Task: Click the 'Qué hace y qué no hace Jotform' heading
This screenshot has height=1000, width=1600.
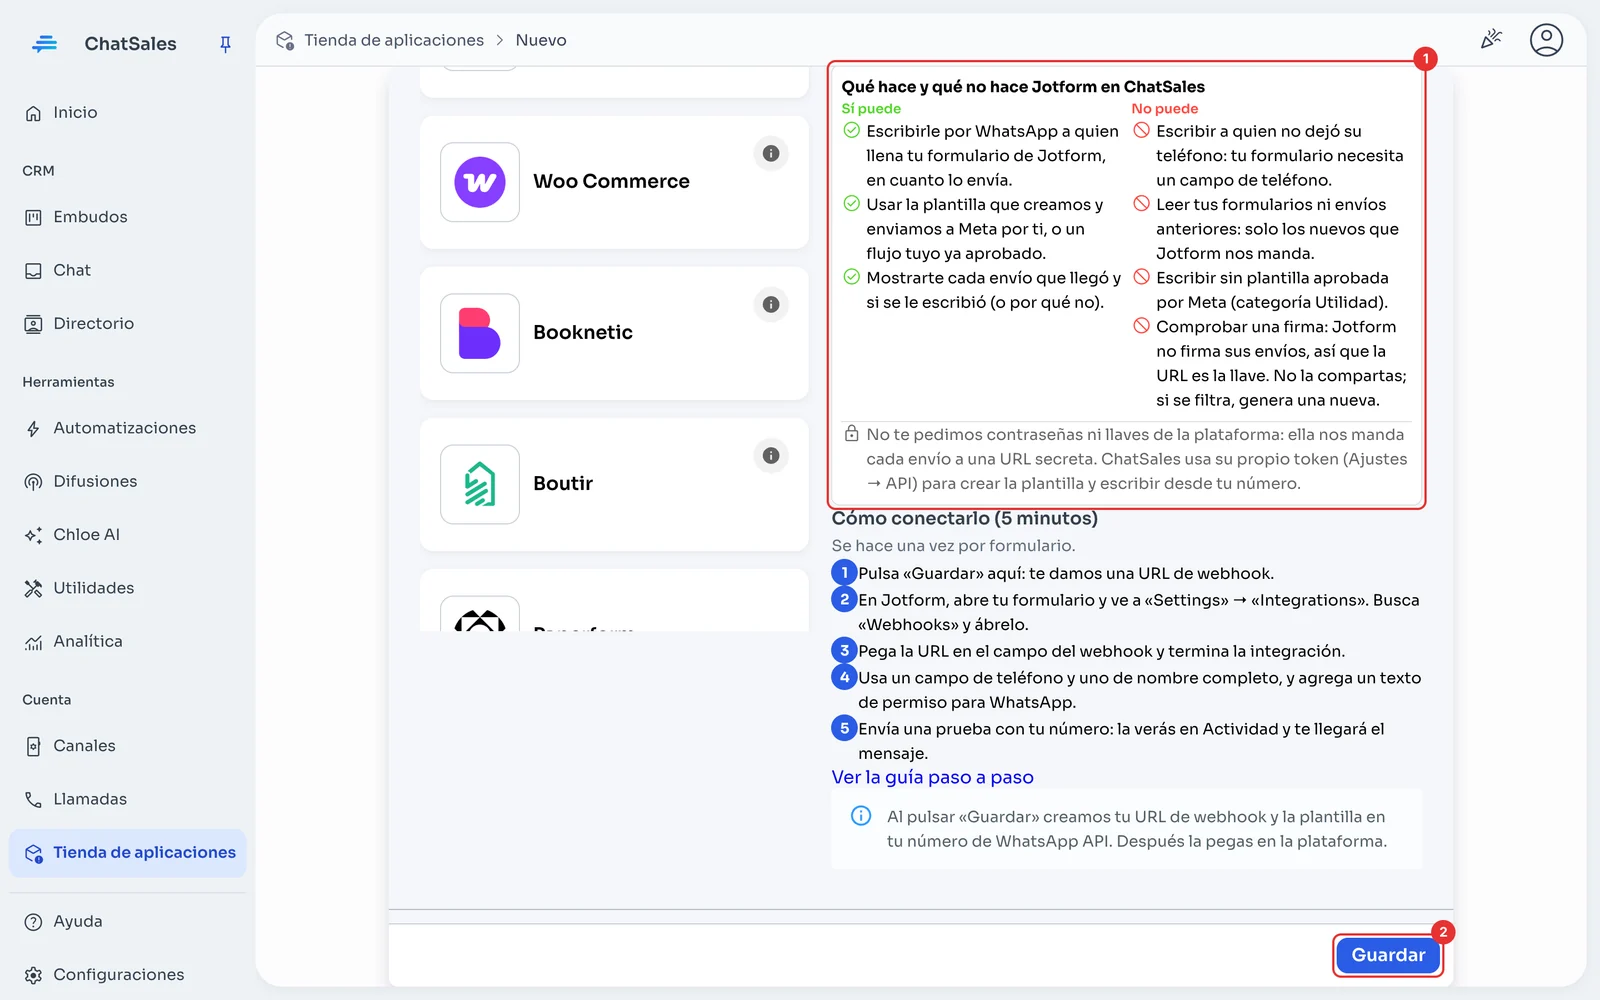Action: (x=1023, y=87)
